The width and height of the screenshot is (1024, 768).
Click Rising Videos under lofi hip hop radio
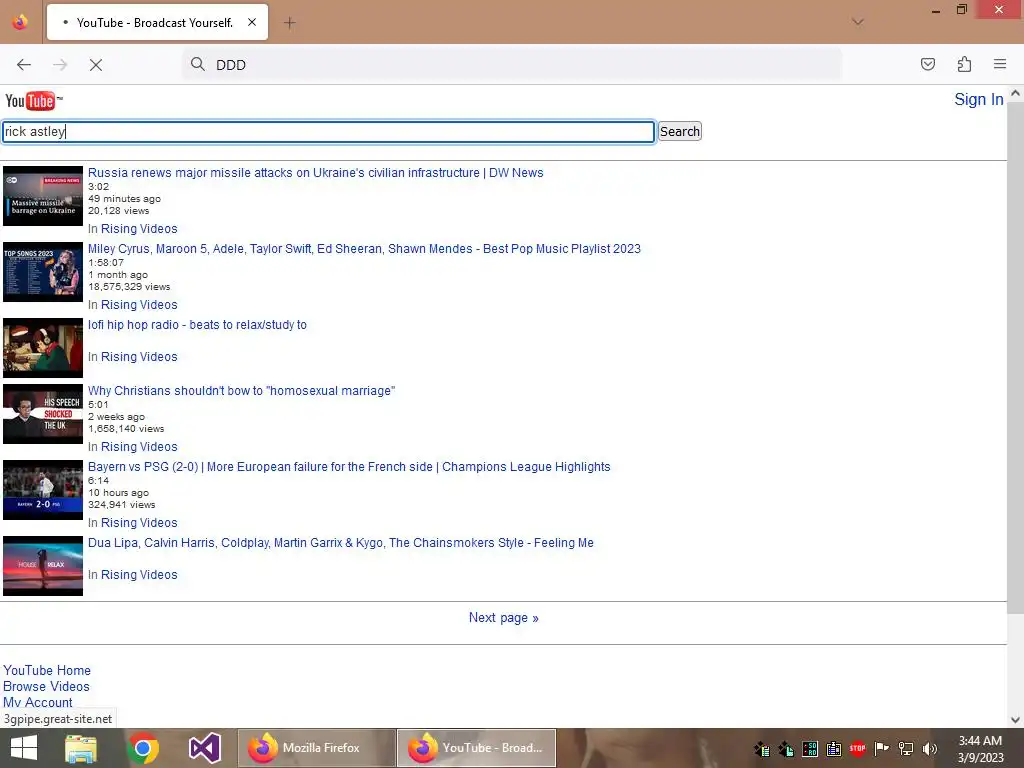point(139,357)
